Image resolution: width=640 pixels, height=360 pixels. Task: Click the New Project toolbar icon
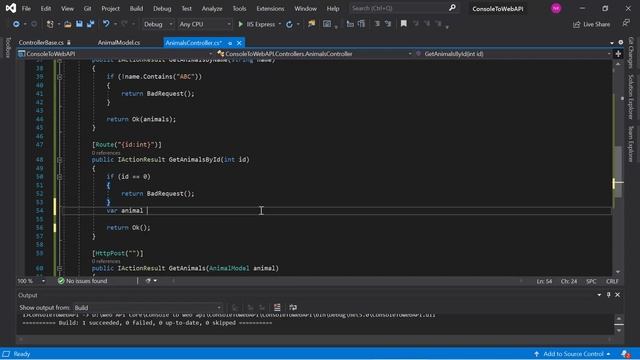click(x=50, y=24)
